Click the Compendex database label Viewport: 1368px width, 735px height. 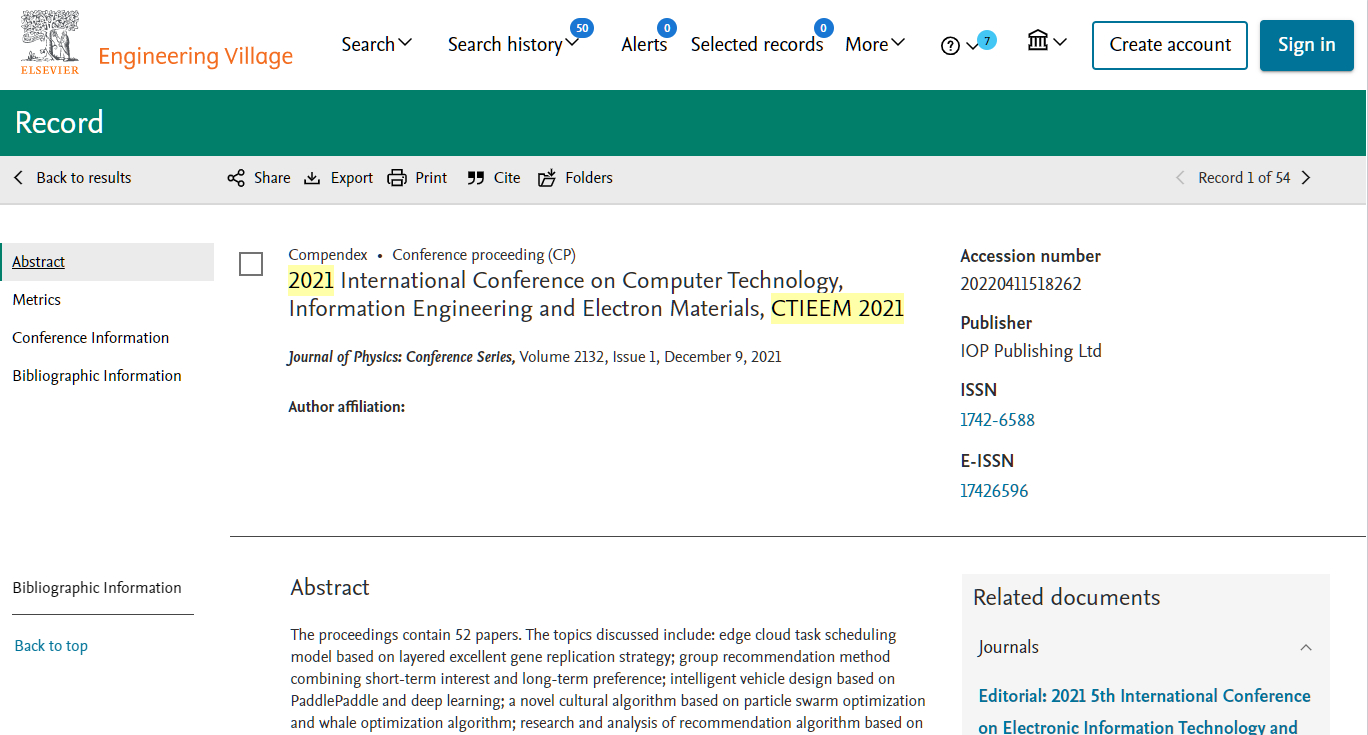point(328,255)
